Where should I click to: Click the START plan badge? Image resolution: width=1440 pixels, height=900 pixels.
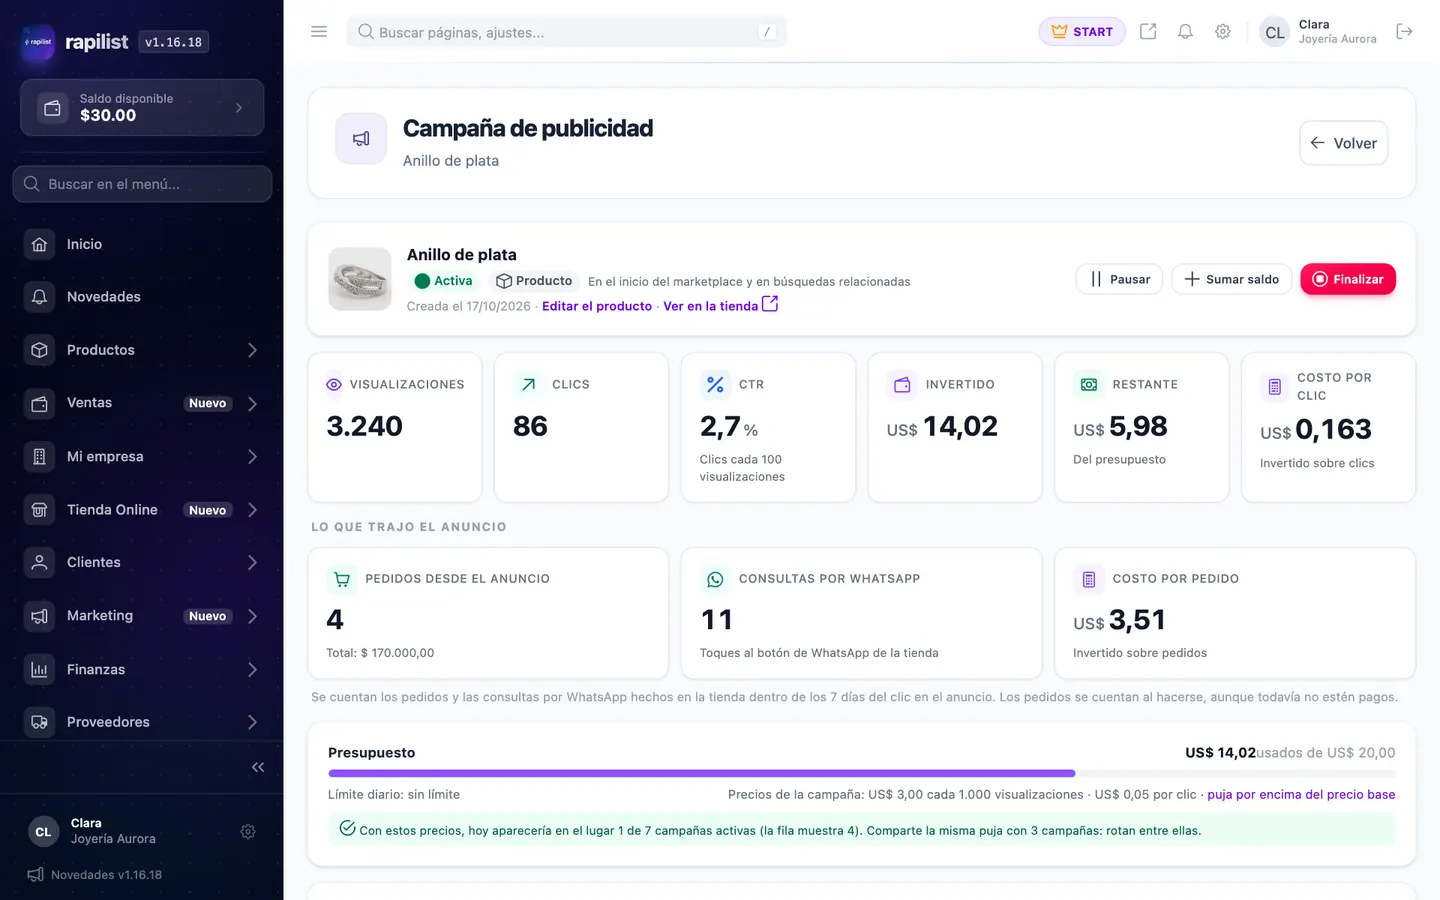pyautogui.click(x=1082, y=32)
